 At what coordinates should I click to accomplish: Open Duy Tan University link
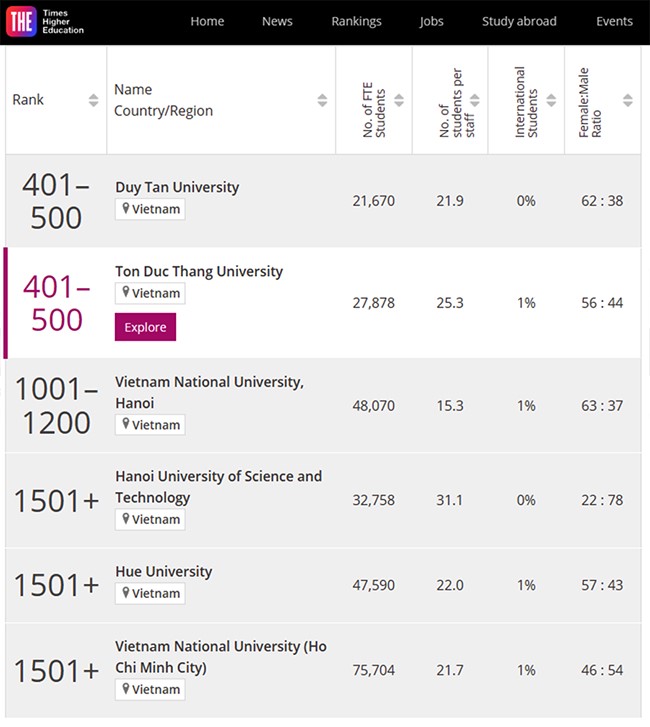point(177,187)
